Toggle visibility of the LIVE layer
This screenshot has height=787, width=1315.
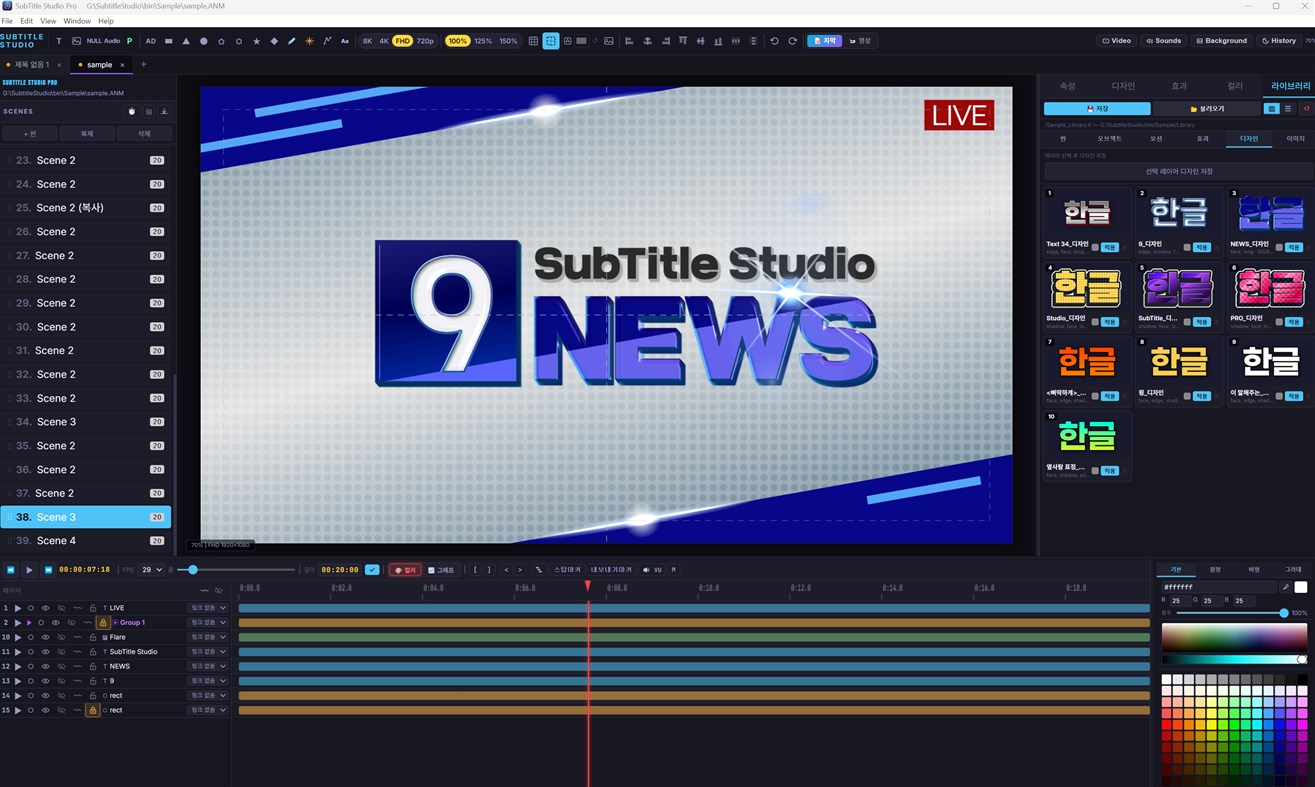click(x=45, y=608)
